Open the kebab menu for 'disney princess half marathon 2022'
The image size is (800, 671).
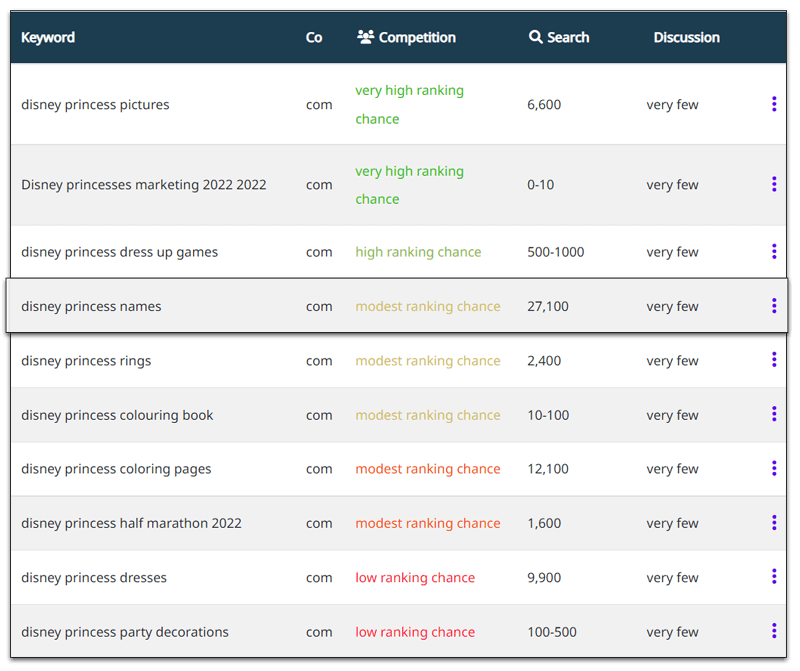click(774, 522)
